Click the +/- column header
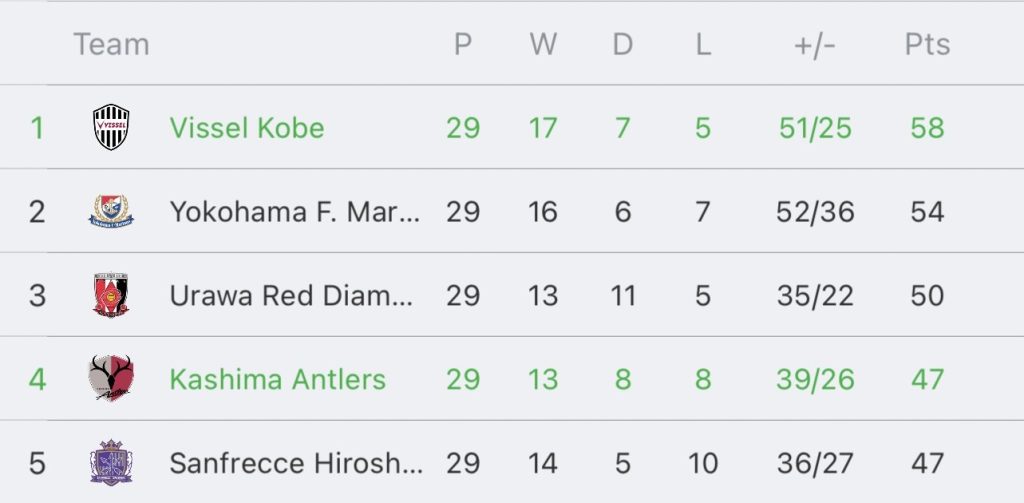Image resolution: width=1024 pixels, height=503 pixels. coord(815,44)
